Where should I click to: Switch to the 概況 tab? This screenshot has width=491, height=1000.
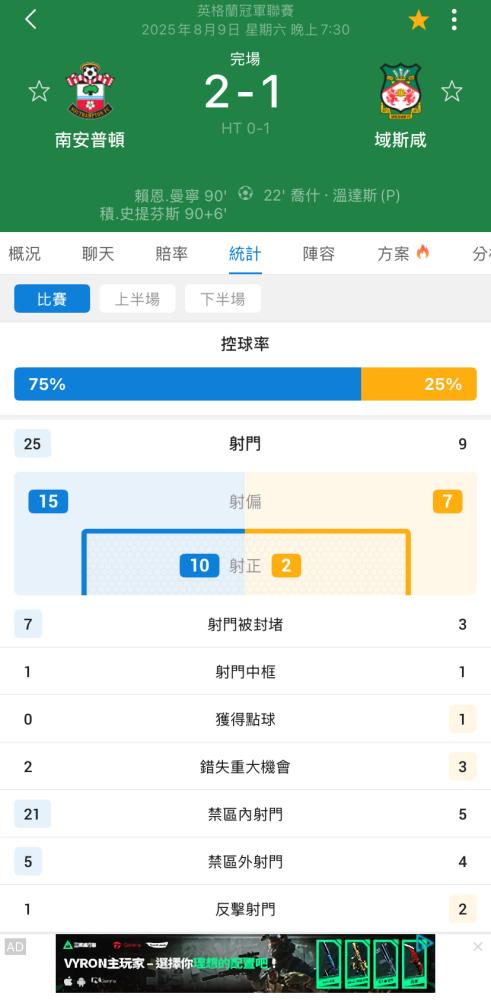(24, 254)
